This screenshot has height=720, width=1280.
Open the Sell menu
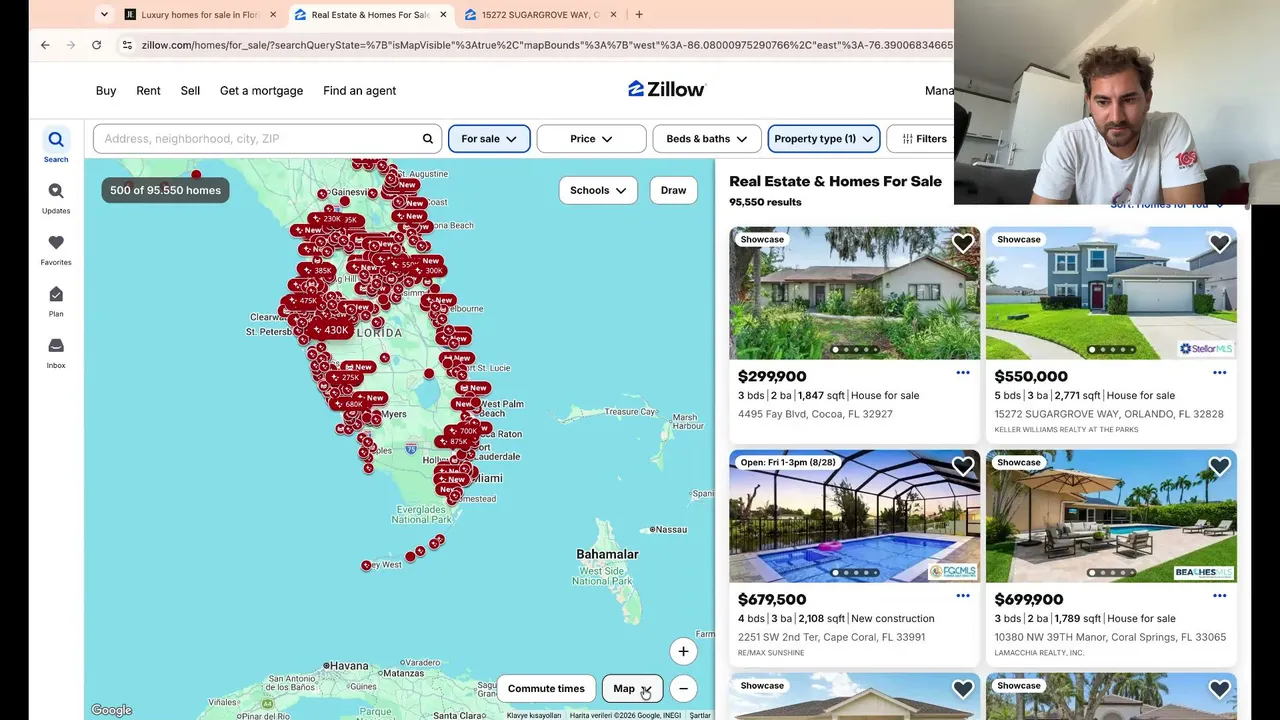click(190, 90)
